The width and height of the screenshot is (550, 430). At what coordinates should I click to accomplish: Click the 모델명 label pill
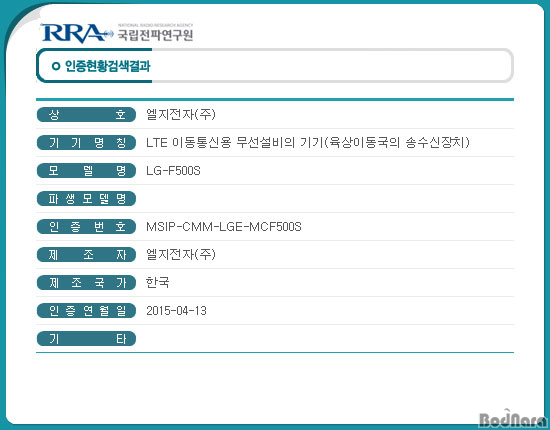click(x=86, y=171)
